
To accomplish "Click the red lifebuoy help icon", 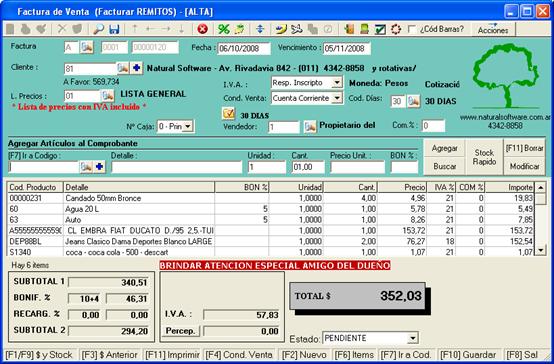I will (x=396, y=29).
